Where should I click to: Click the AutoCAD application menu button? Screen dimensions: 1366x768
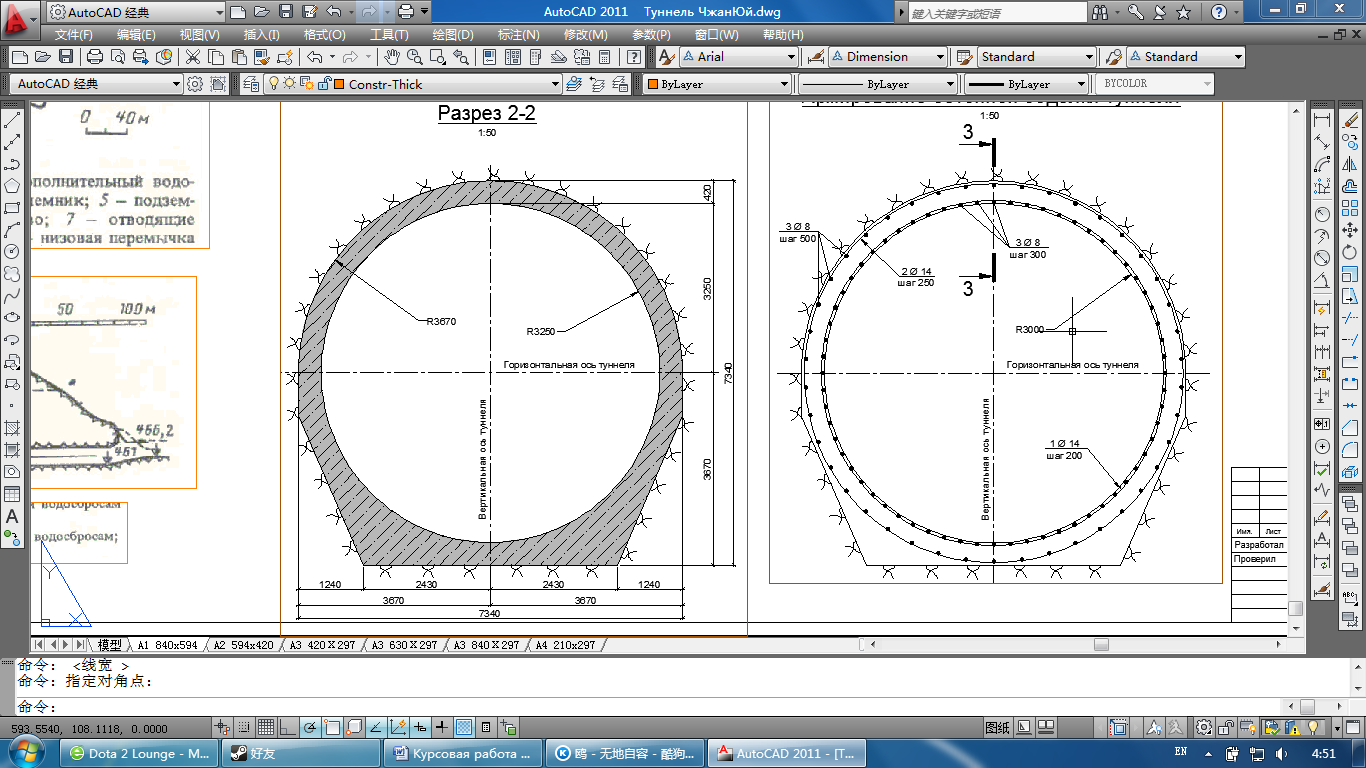click(x=16, y=14)
